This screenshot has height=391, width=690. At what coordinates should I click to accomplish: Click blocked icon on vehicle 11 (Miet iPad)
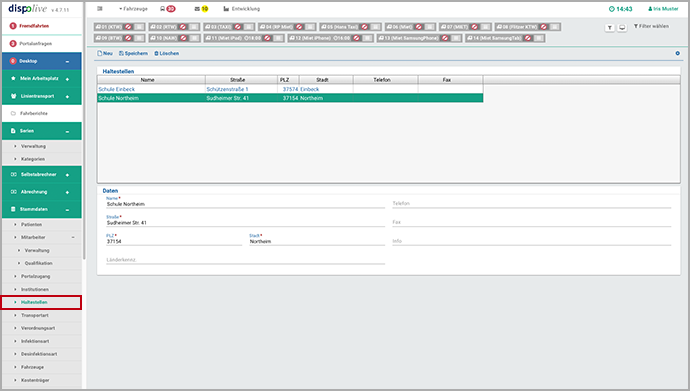coord(267,38)
